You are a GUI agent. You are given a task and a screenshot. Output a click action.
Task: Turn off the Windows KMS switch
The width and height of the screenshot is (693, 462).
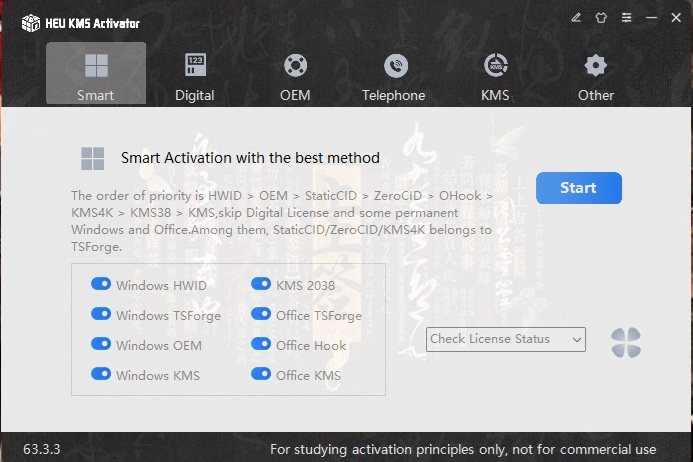(x=101, y=374)
